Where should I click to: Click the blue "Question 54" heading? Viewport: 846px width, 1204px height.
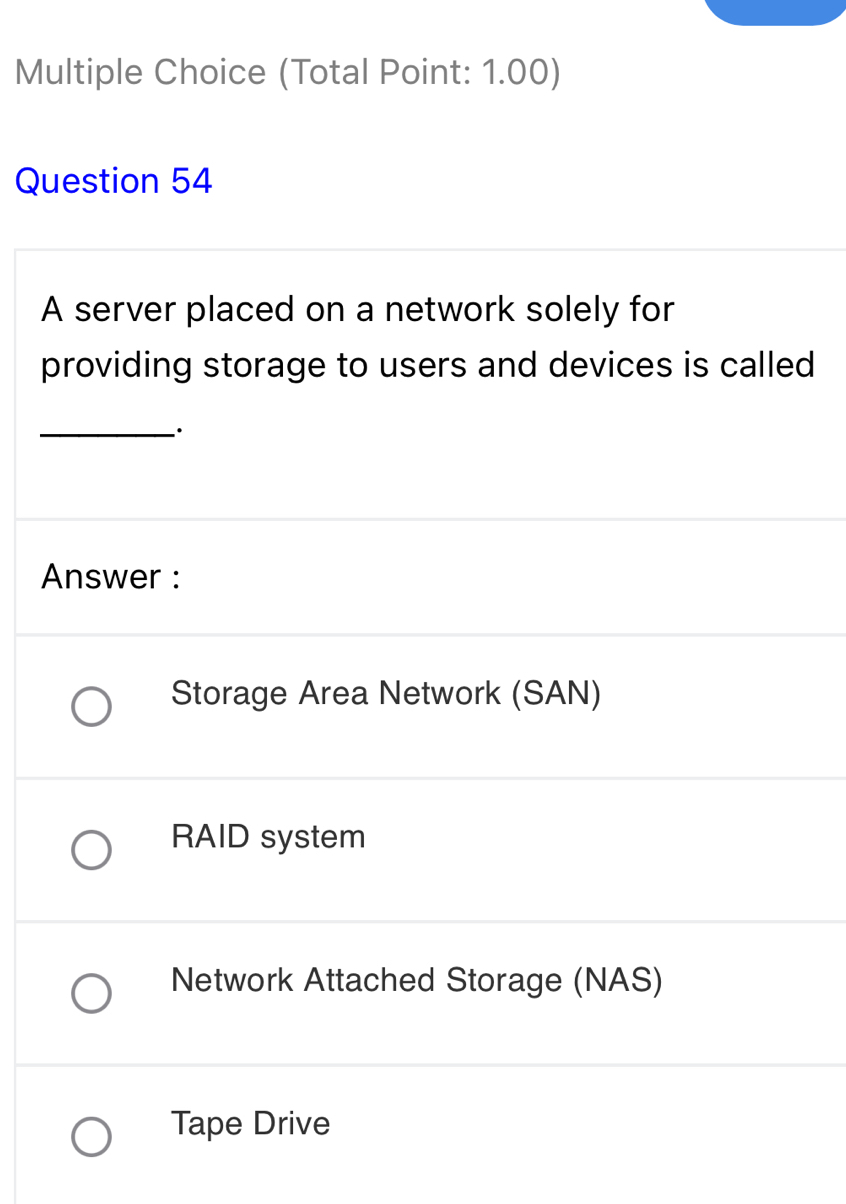[115, 181]
